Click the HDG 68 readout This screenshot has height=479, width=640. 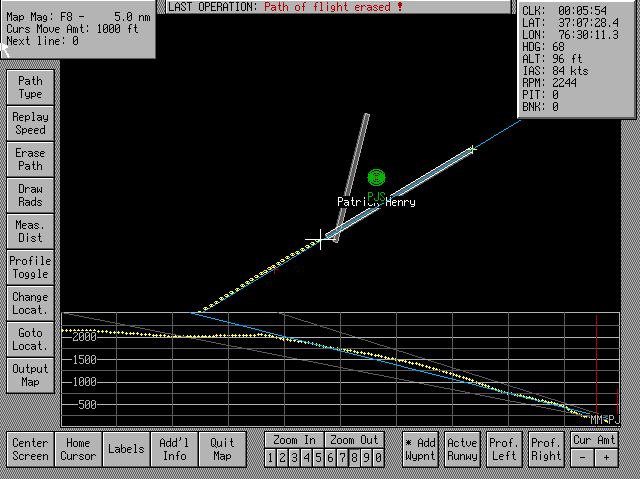coord(543,47)
